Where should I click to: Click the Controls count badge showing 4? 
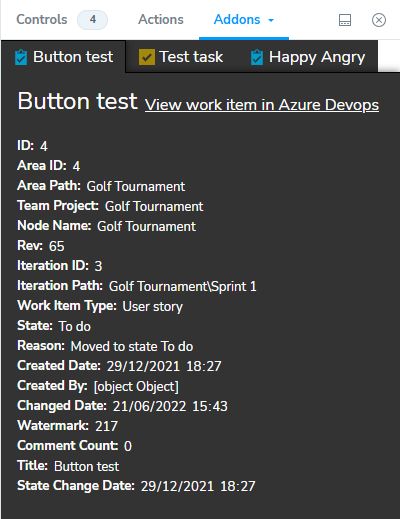tap(92, 20)
